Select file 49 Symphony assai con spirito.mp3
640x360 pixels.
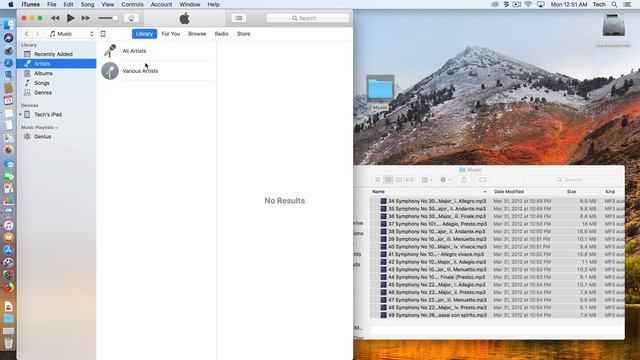[497, 315]
